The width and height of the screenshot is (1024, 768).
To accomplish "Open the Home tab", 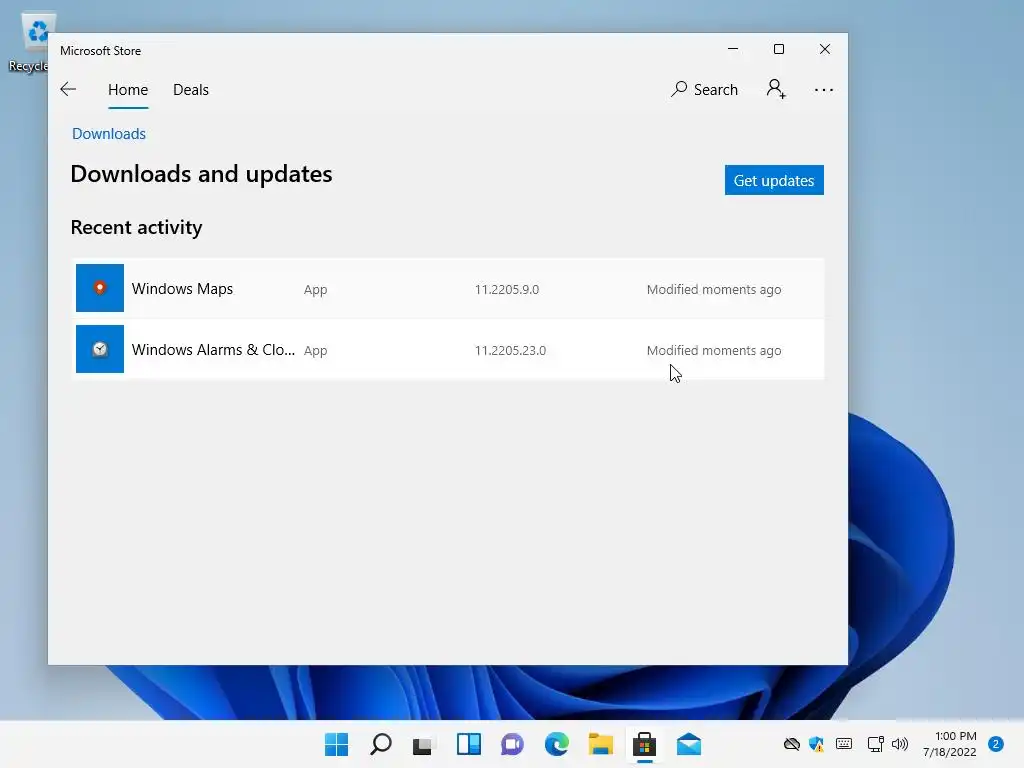I will [x=128, y=89].
